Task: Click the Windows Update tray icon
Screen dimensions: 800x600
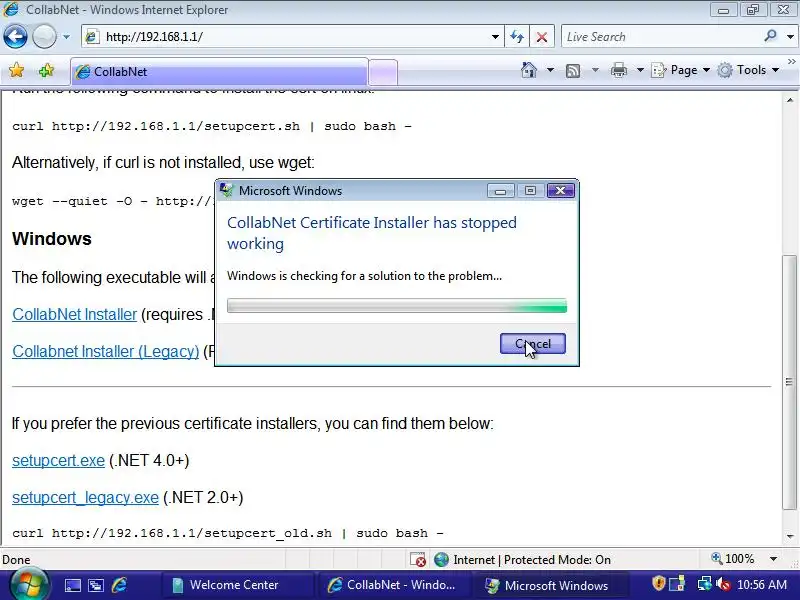Action: point(677,583)
